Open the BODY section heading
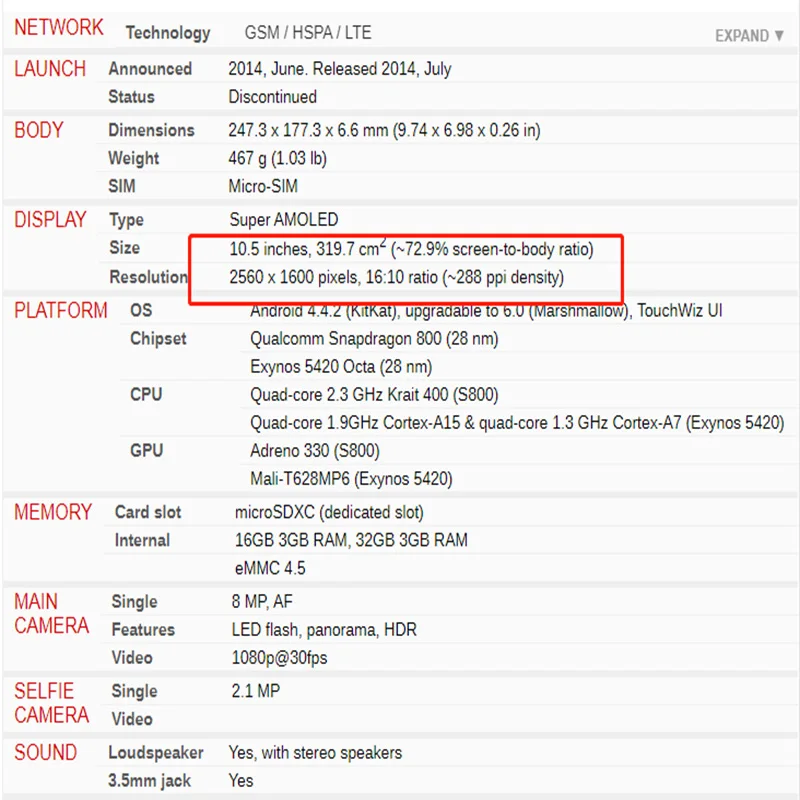The width and height of the screenshot is (800, 800). 39,130
